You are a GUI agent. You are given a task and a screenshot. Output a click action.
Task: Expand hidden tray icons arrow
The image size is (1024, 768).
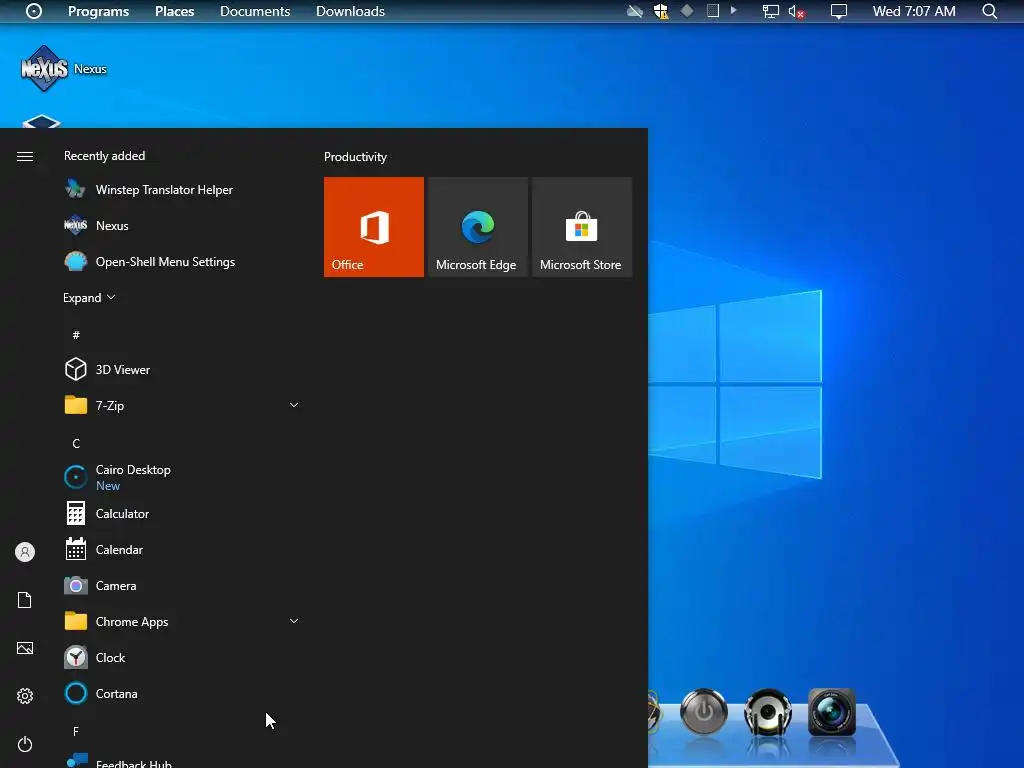(733, 10)
